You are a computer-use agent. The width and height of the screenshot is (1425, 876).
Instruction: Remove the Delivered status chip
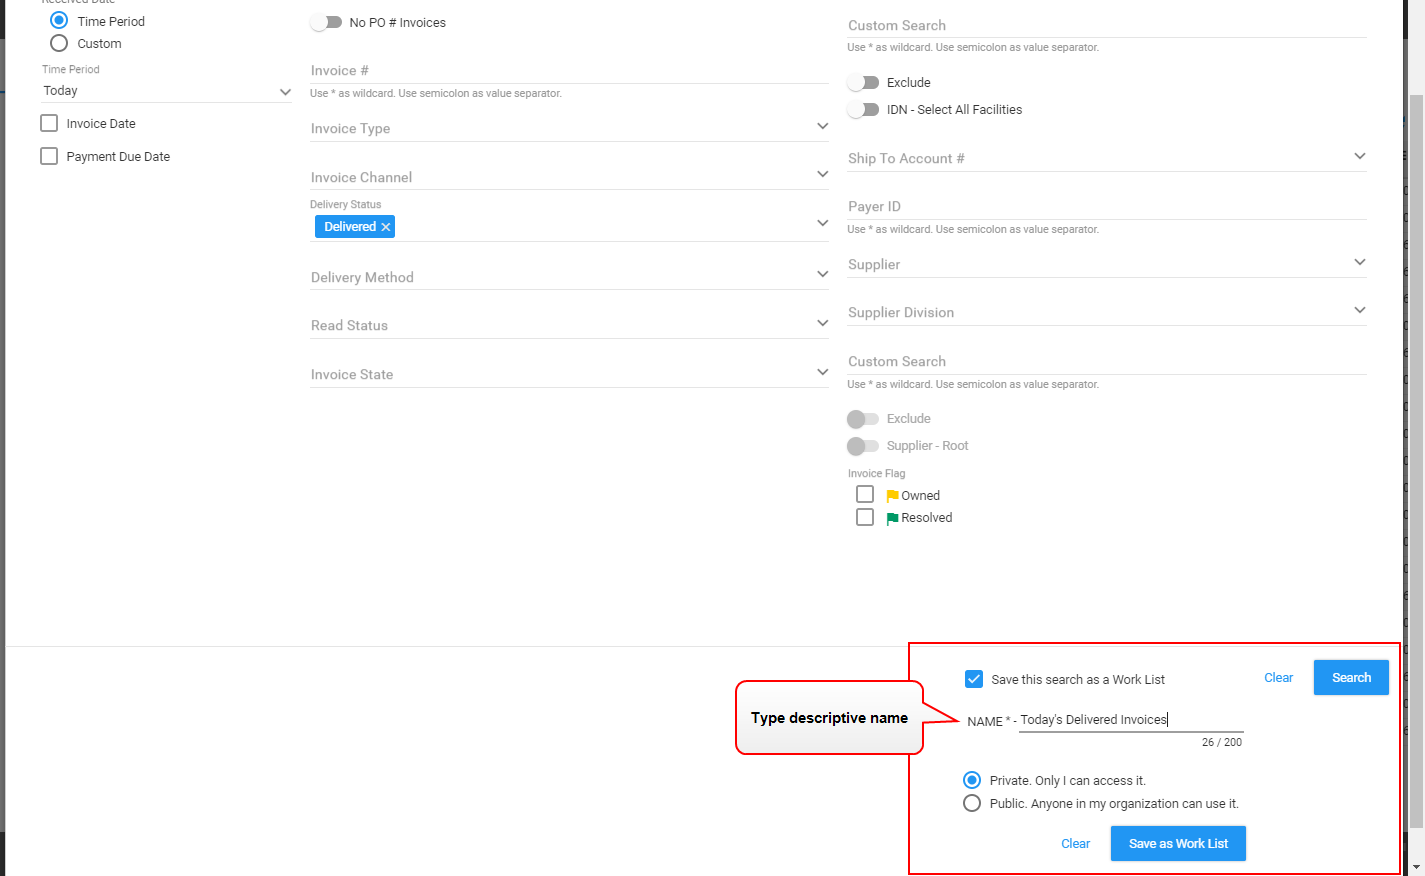tap(386, 227)
